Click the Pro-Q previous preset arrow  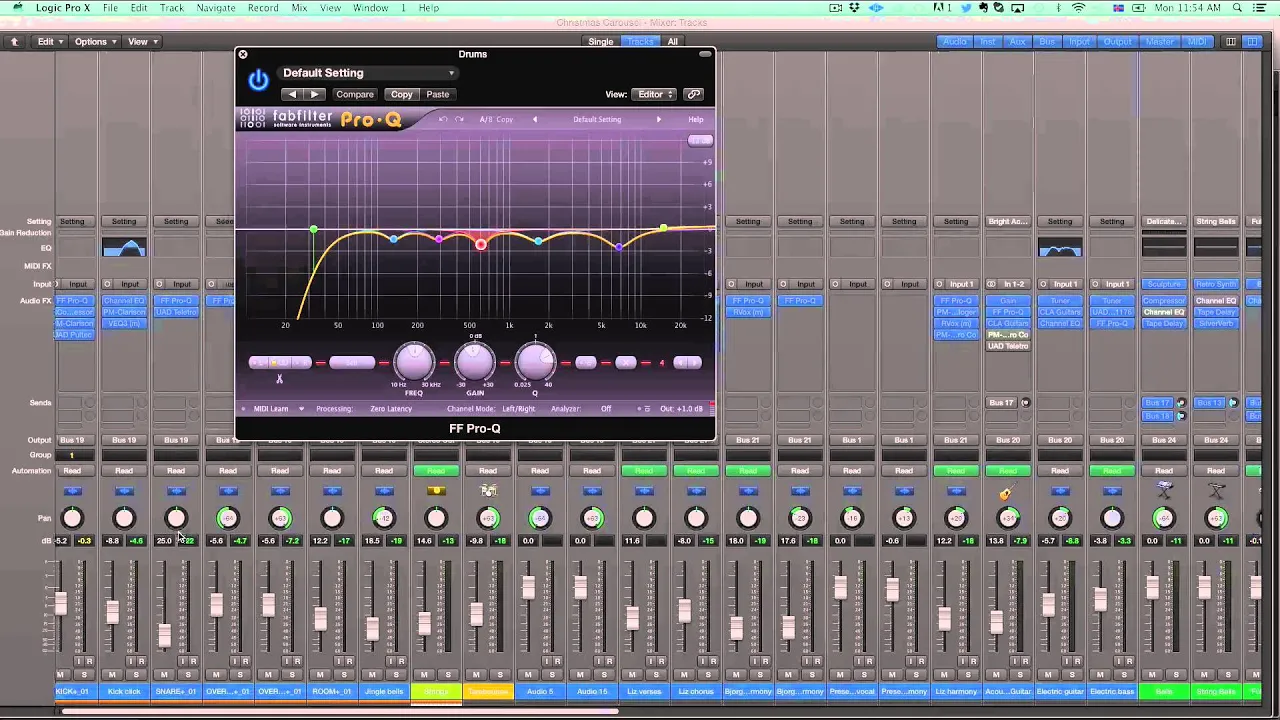click(534, 119)
